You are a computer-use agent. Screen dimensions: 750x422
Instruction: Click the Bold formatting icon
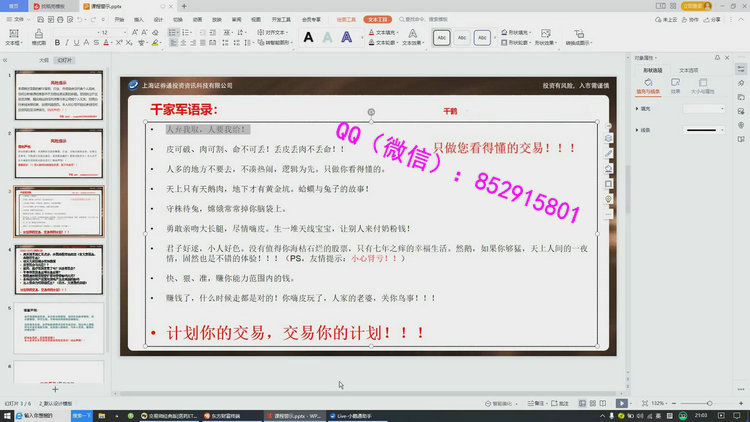(x=57, y=43)
